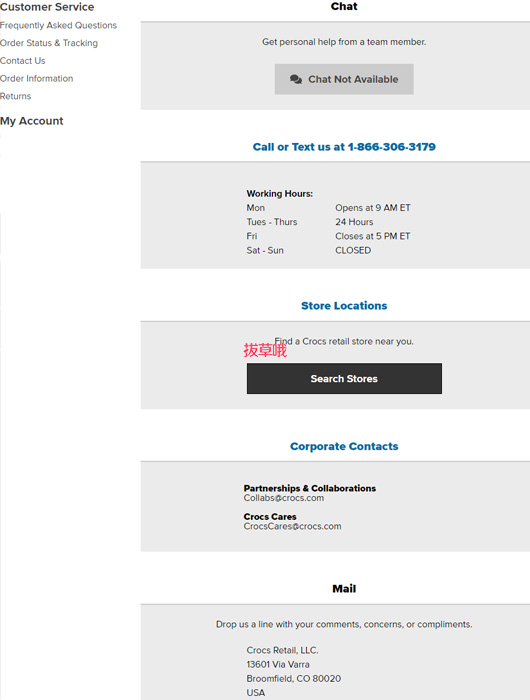Screen dimensions: 530x700
Task: Open the Store Locations heading link
Action: [344, 306]
